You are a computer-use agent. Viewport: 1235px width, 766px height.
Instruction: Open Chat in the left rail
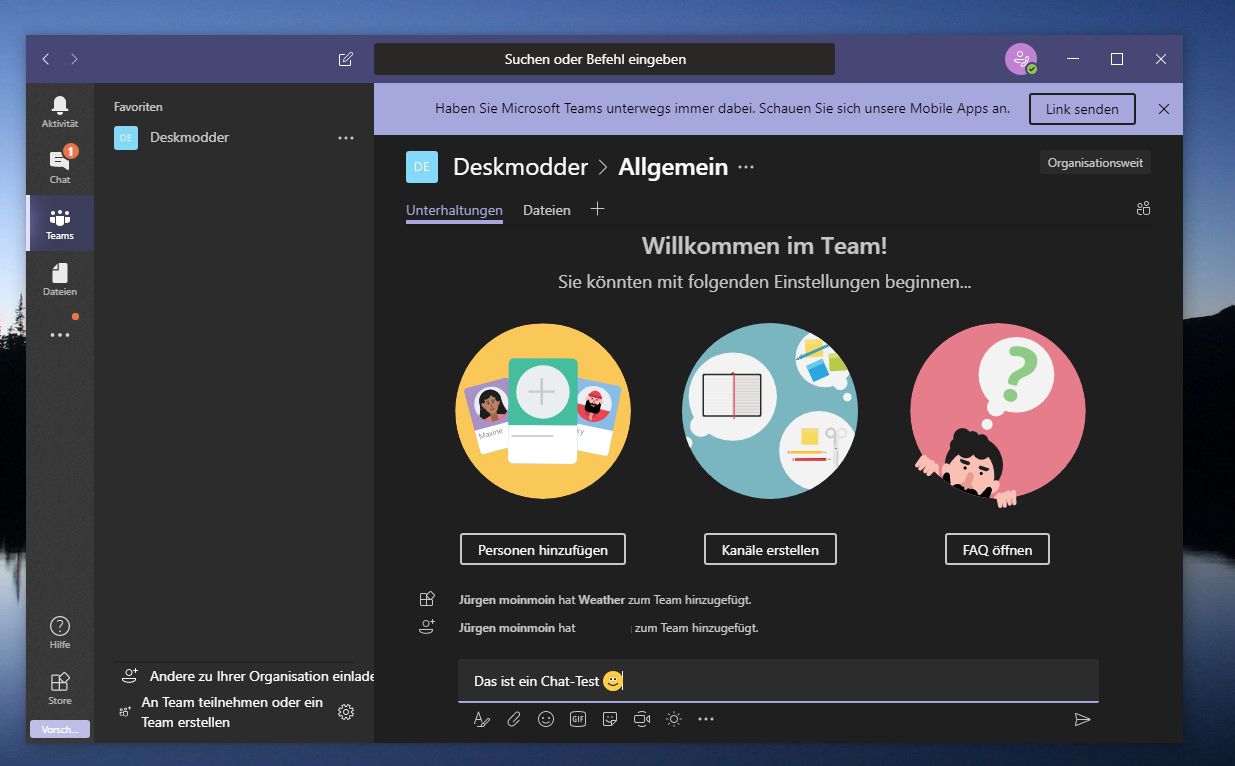60,167
